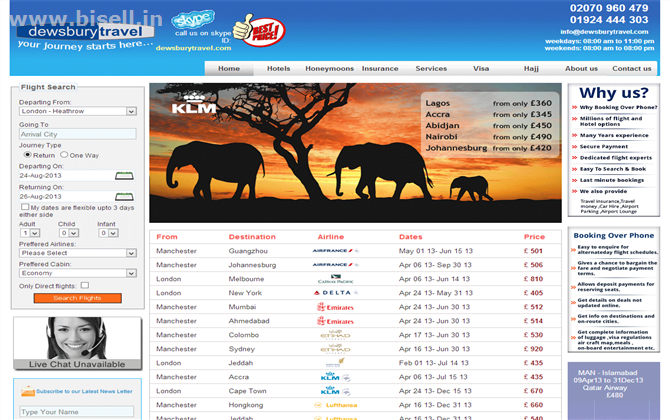670x420 pixels.
Task: Click the Best Price thumbs-up badge
Action: [259, 30]
